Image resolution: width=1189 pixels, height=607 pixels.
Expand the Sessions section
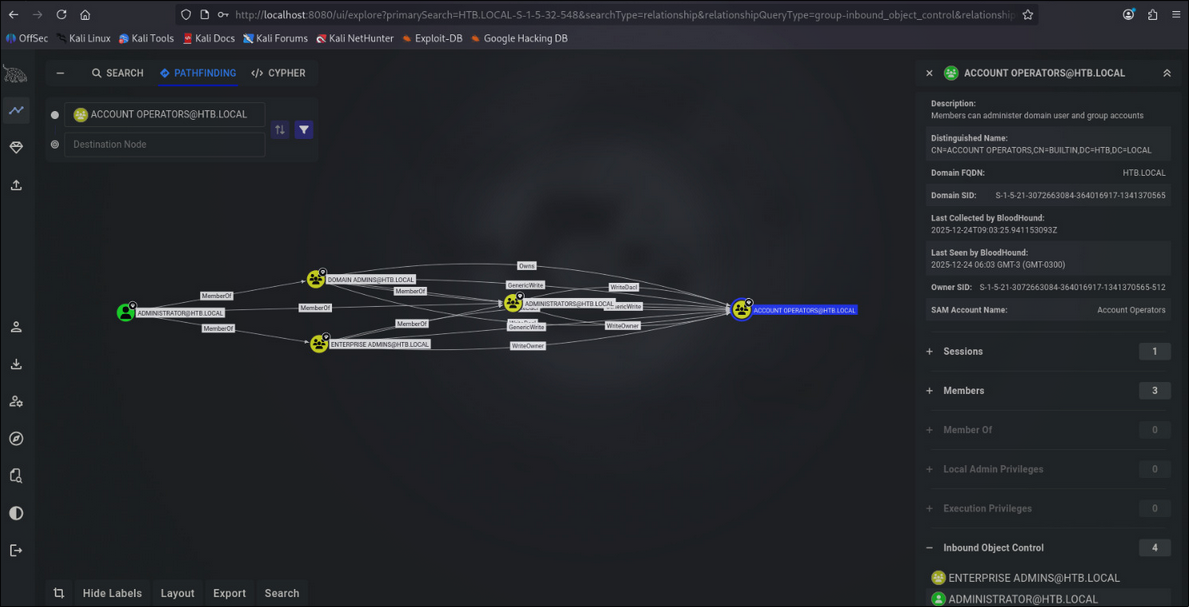pyautogui.click(x=1048, y=351)
